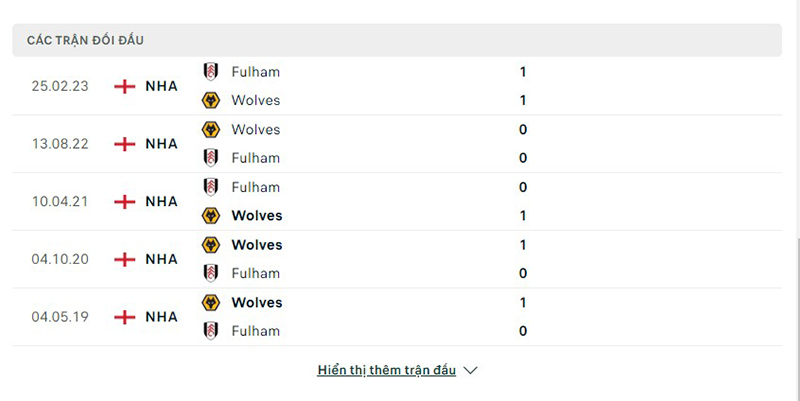
Task: Open the Fulham team name in the 25.02.23 match
Action: [255, 72]
